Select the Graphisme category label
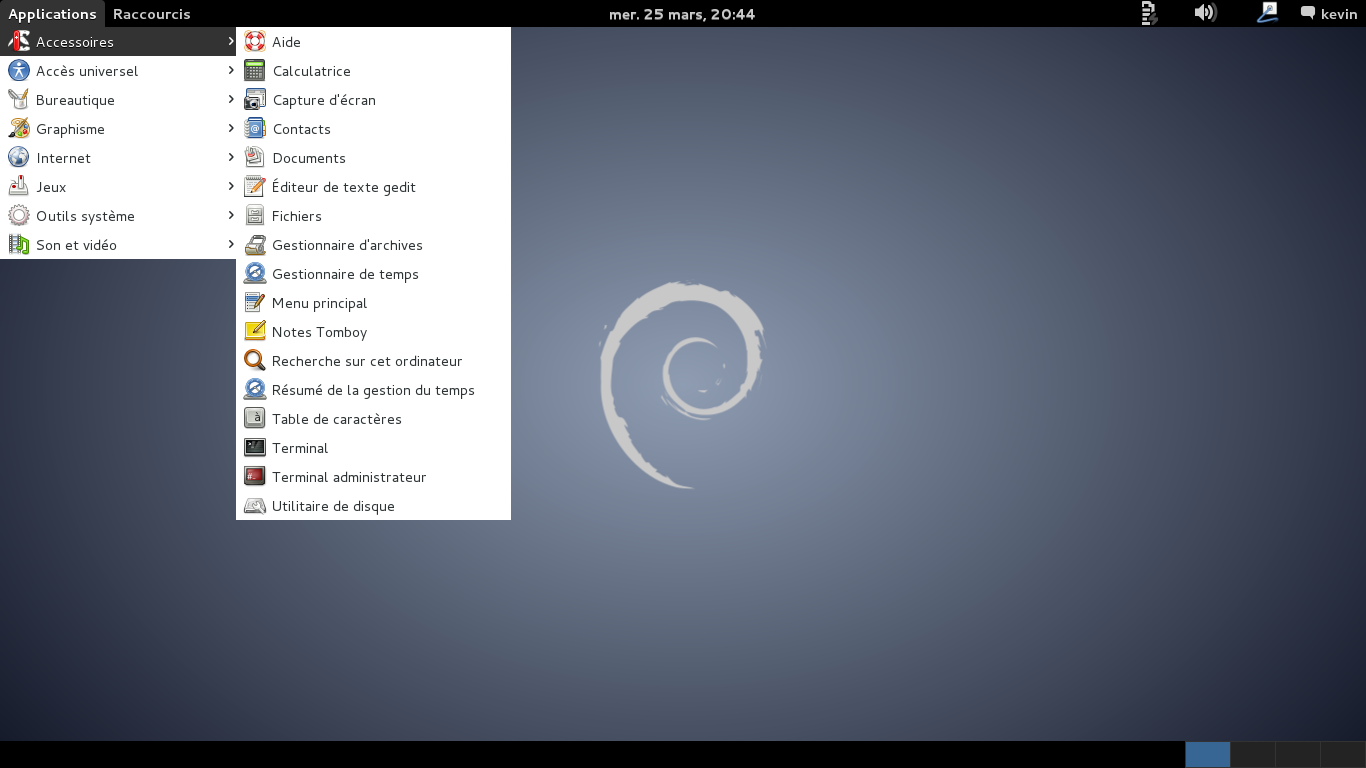Image resolution: width=1366 pixels, height=768 pixels. click(70, 129)
